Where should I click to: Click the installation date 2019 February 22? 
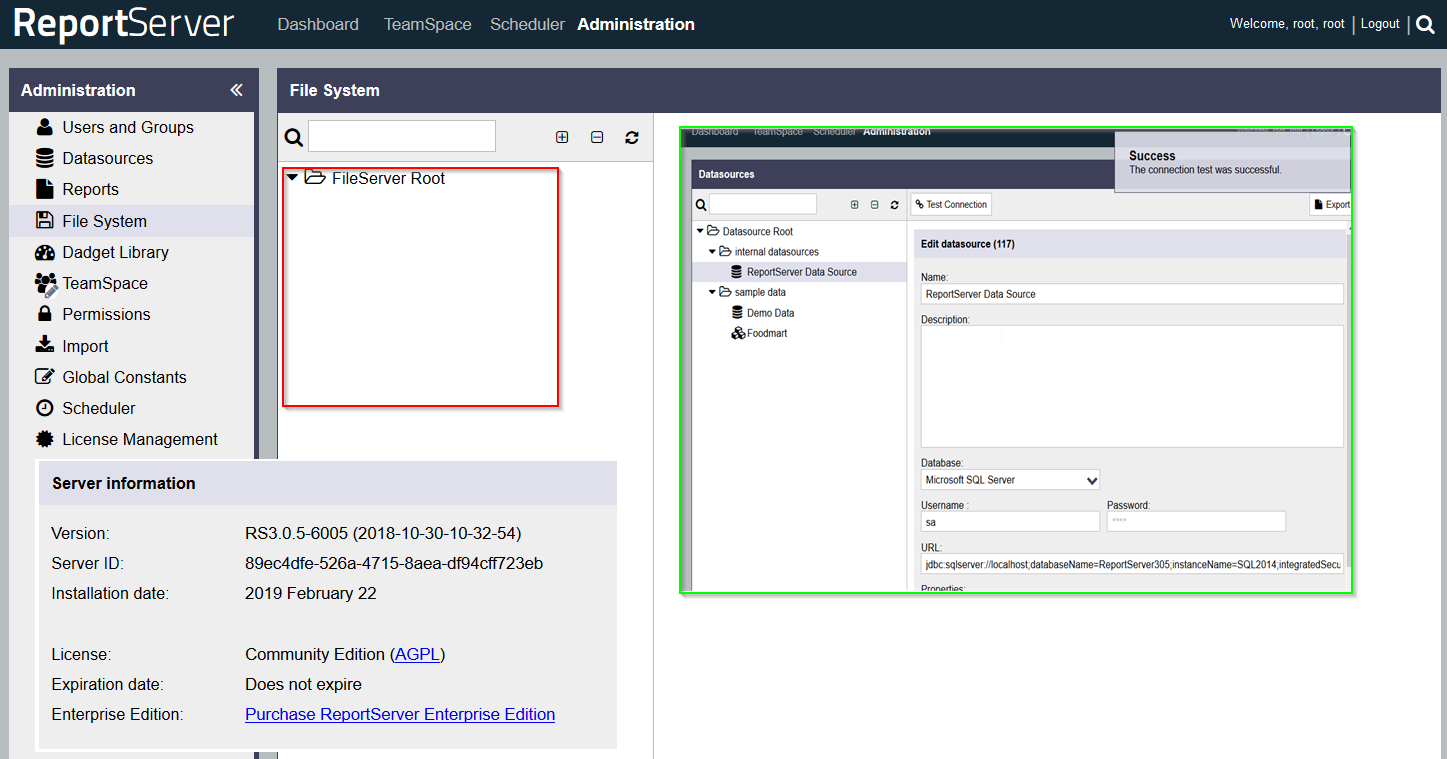point(311,593)
